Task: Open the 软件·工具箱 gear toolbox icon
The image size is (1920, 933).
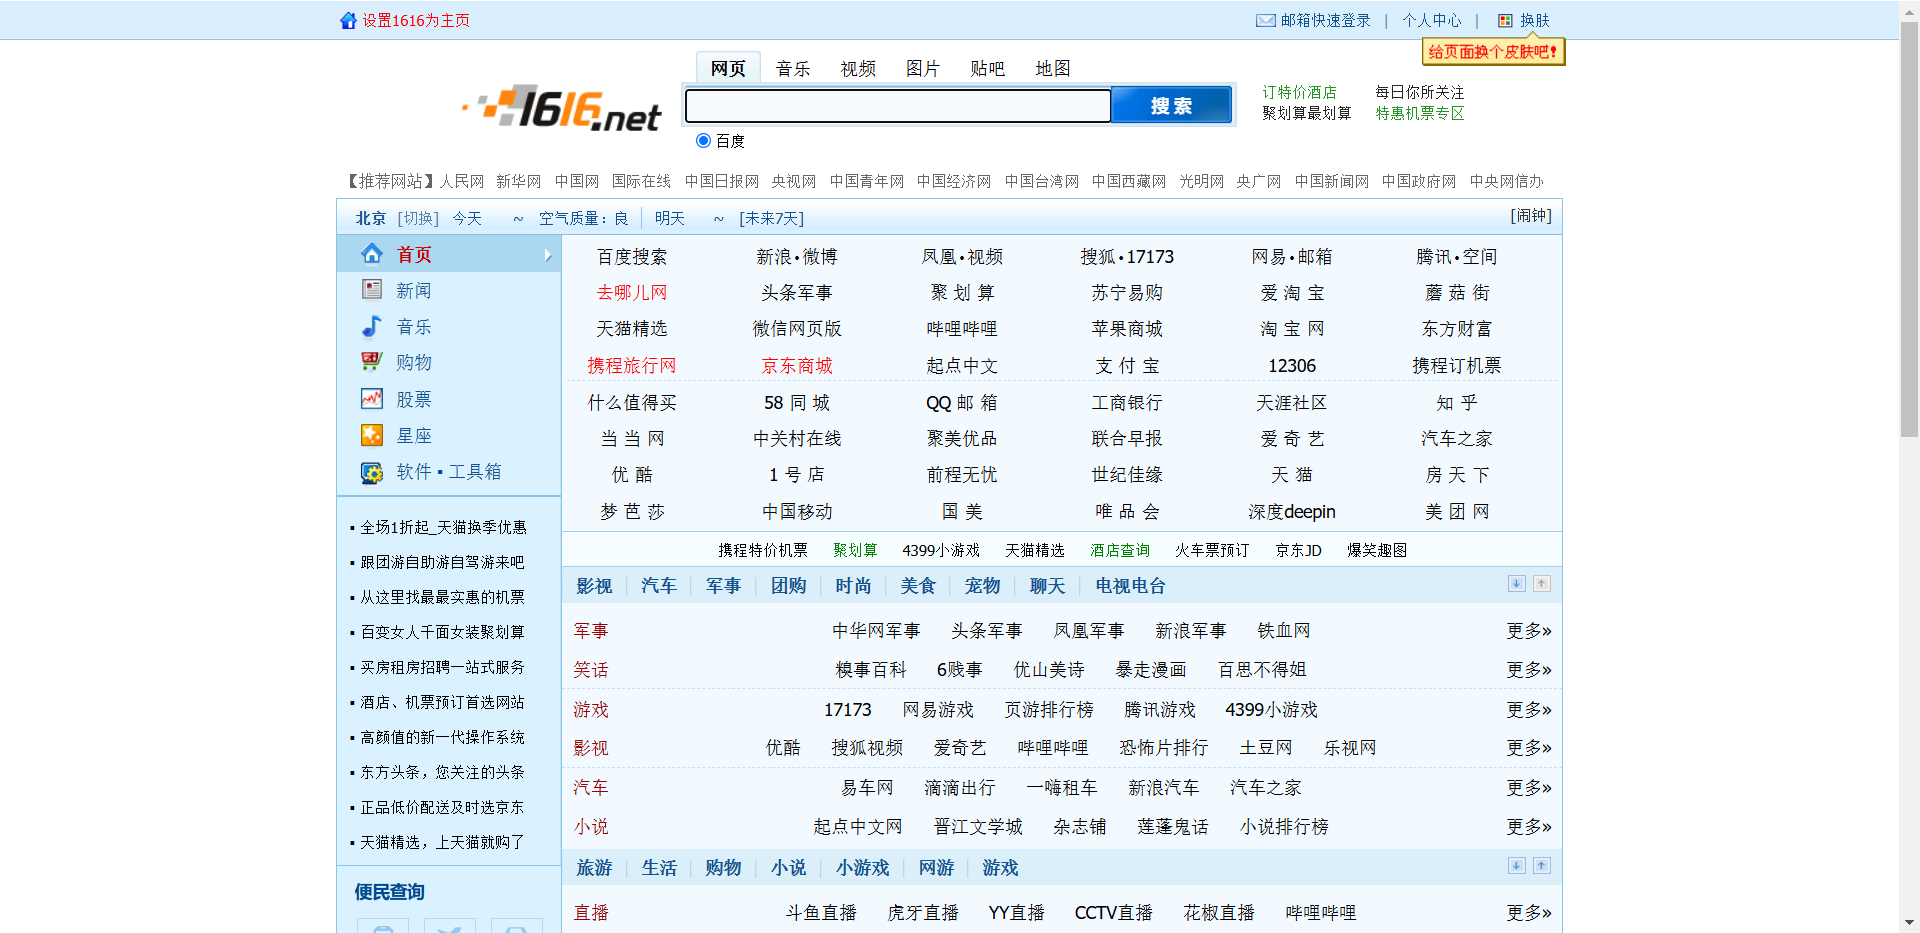Action: pyautogui.click(x=371, y=471)
